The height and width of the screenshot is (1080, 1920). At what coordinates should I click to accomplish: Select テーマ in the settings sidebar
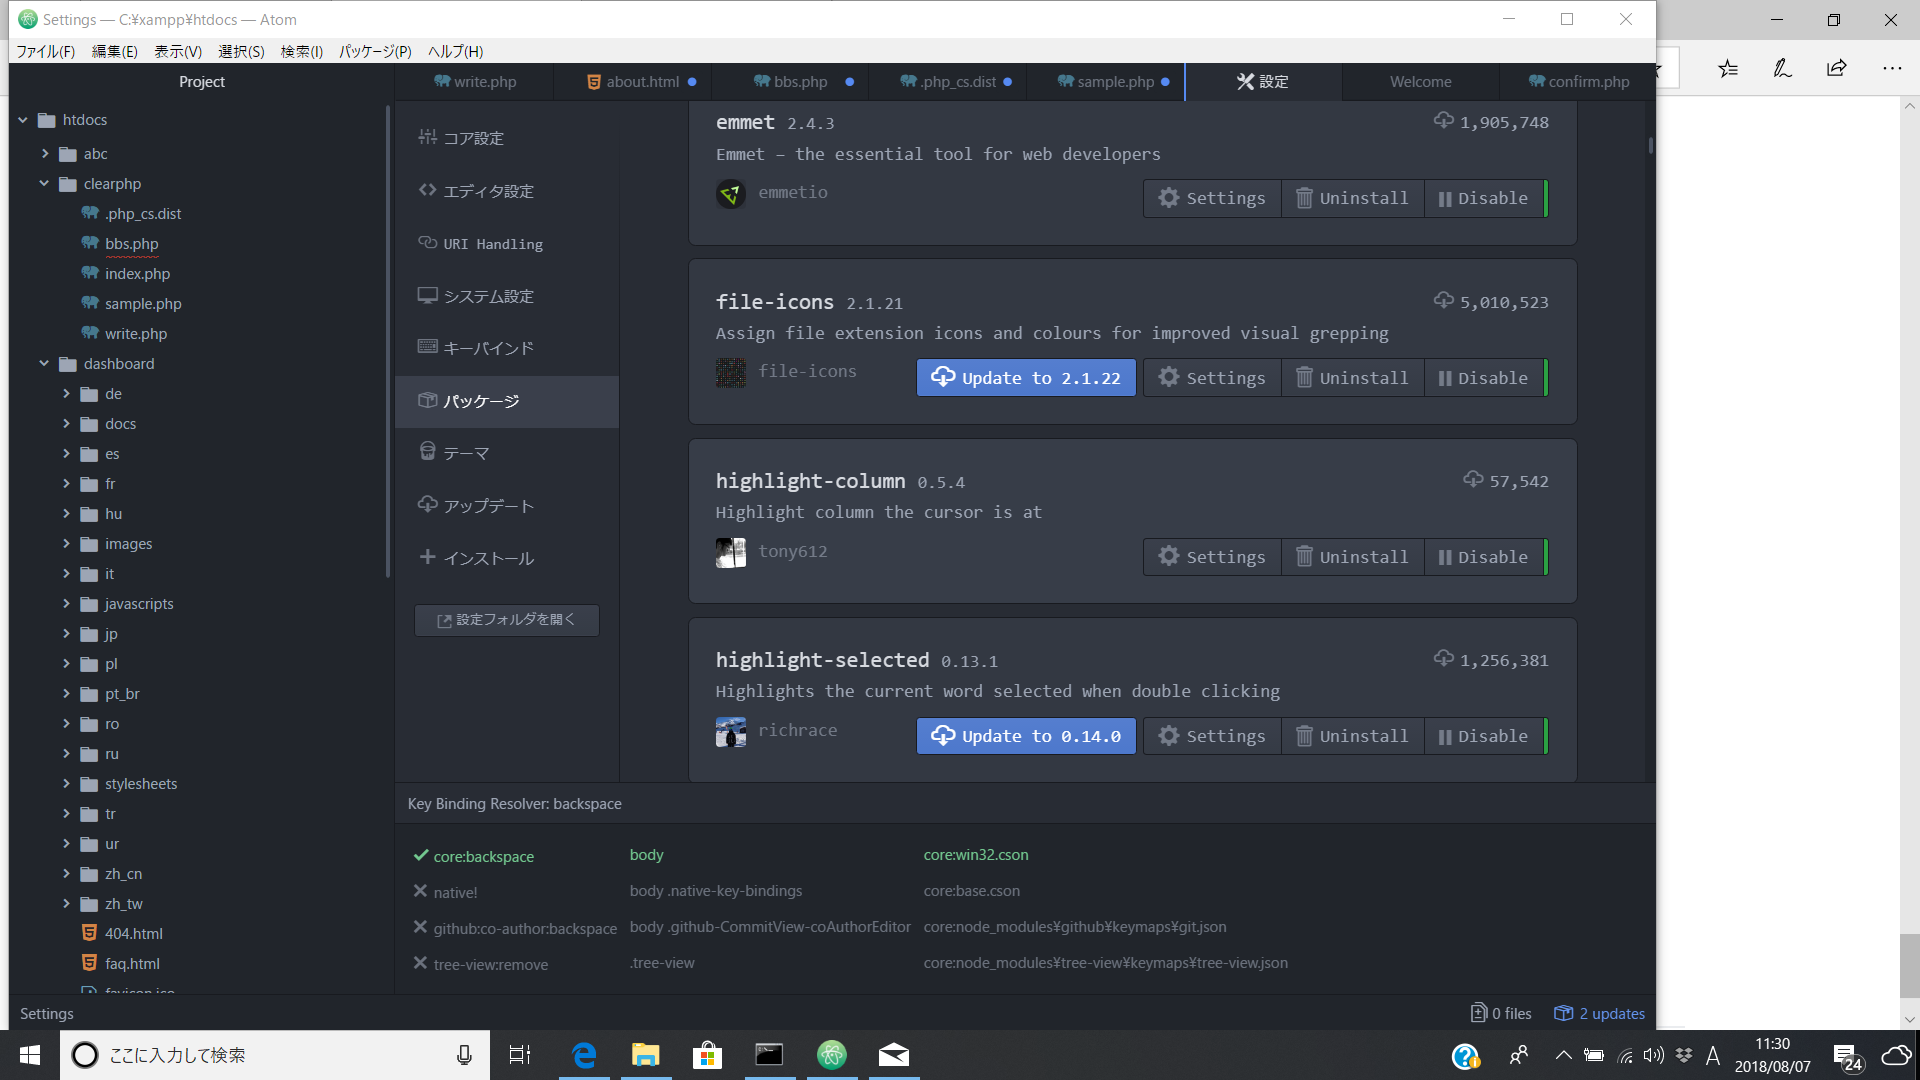[x=465, y=452]
